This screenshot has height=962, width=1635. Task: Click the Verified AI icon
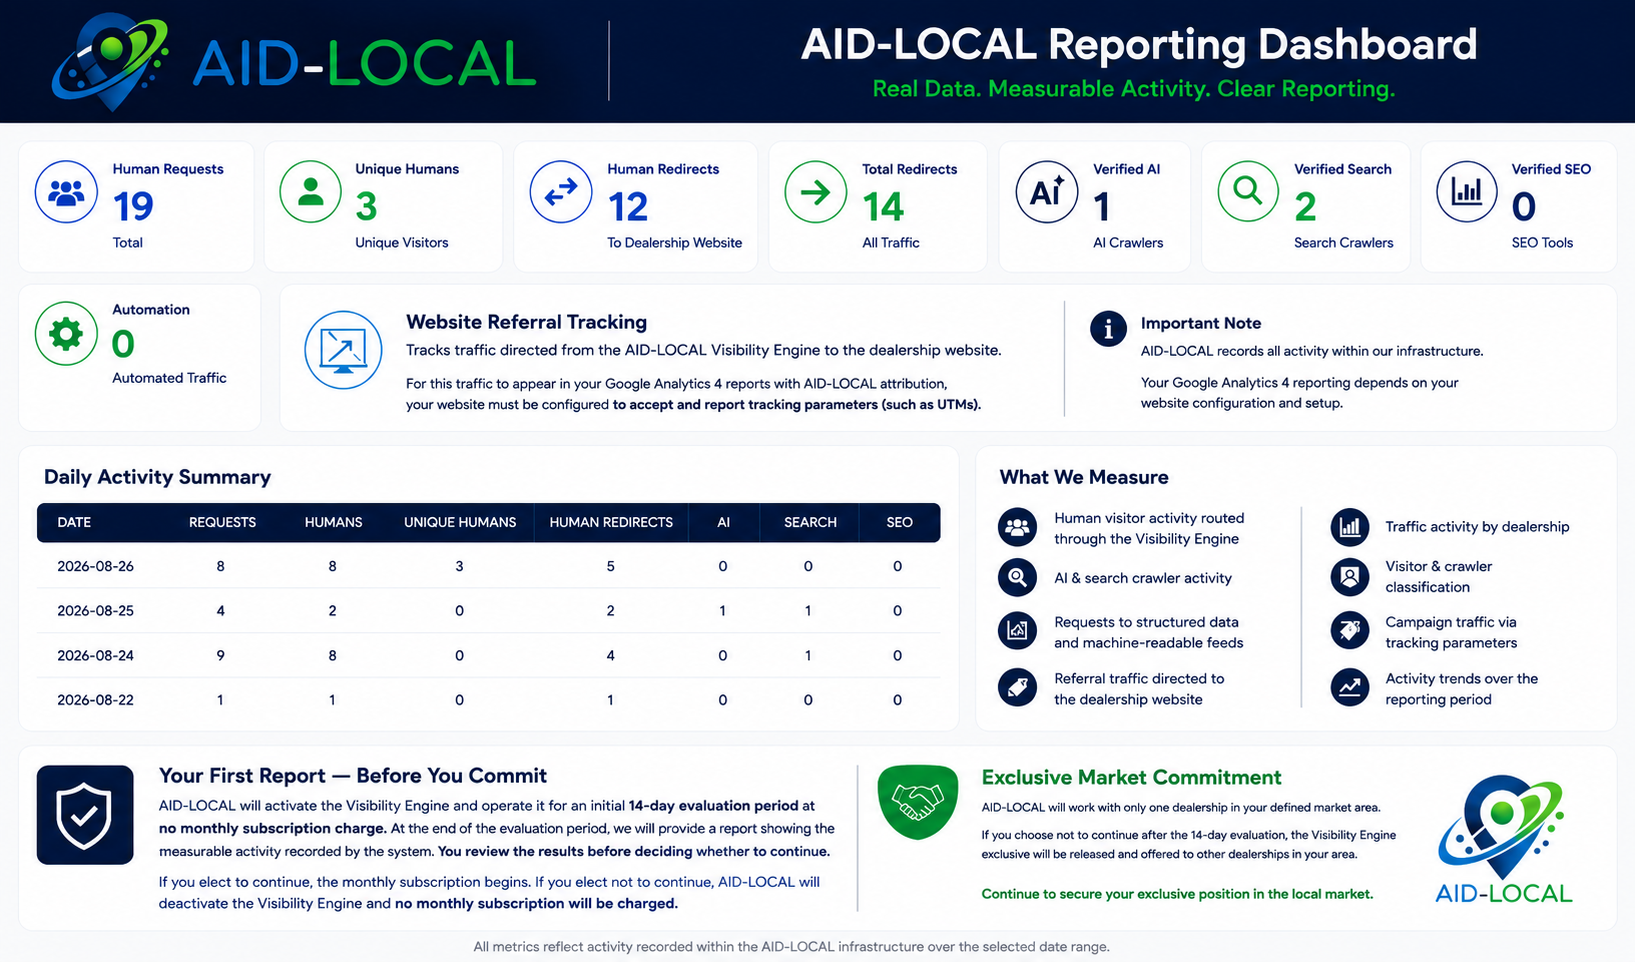pyautogui.click(x=1047, y=192)
